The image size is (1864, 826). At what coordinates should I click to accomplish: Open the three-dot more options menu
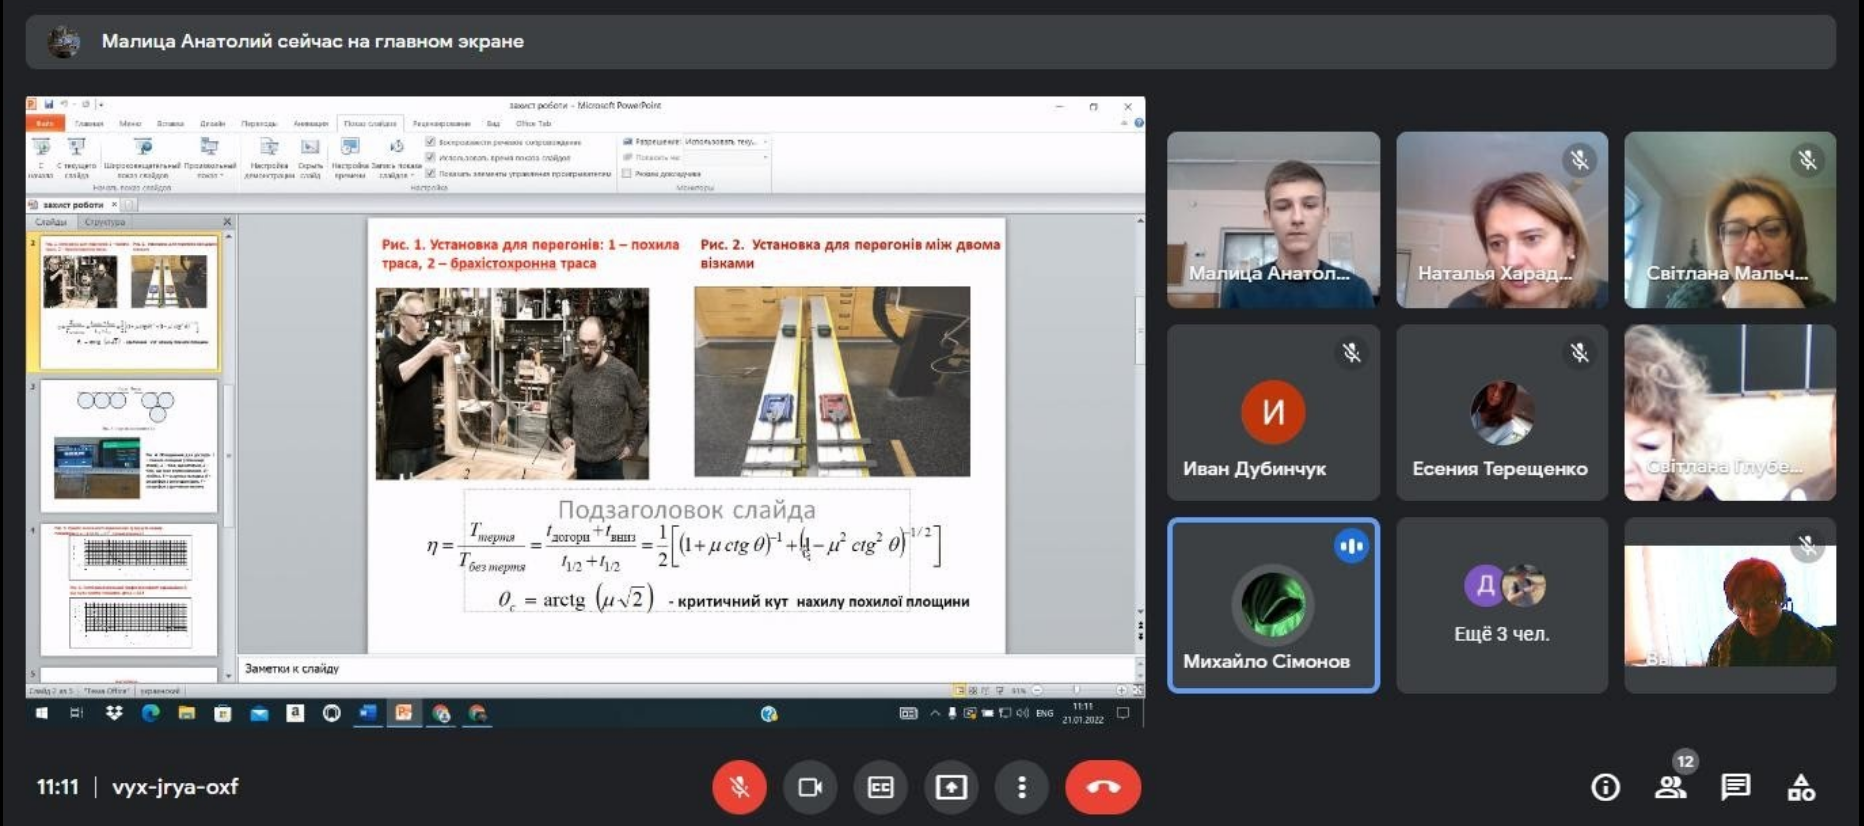1021,787
